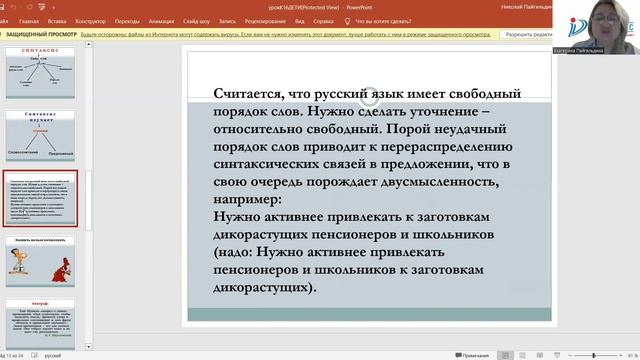Viewport: 640px width, 360px height.
Task: Click the slide panel scrollbar thumb
Action: pos(89,201)
